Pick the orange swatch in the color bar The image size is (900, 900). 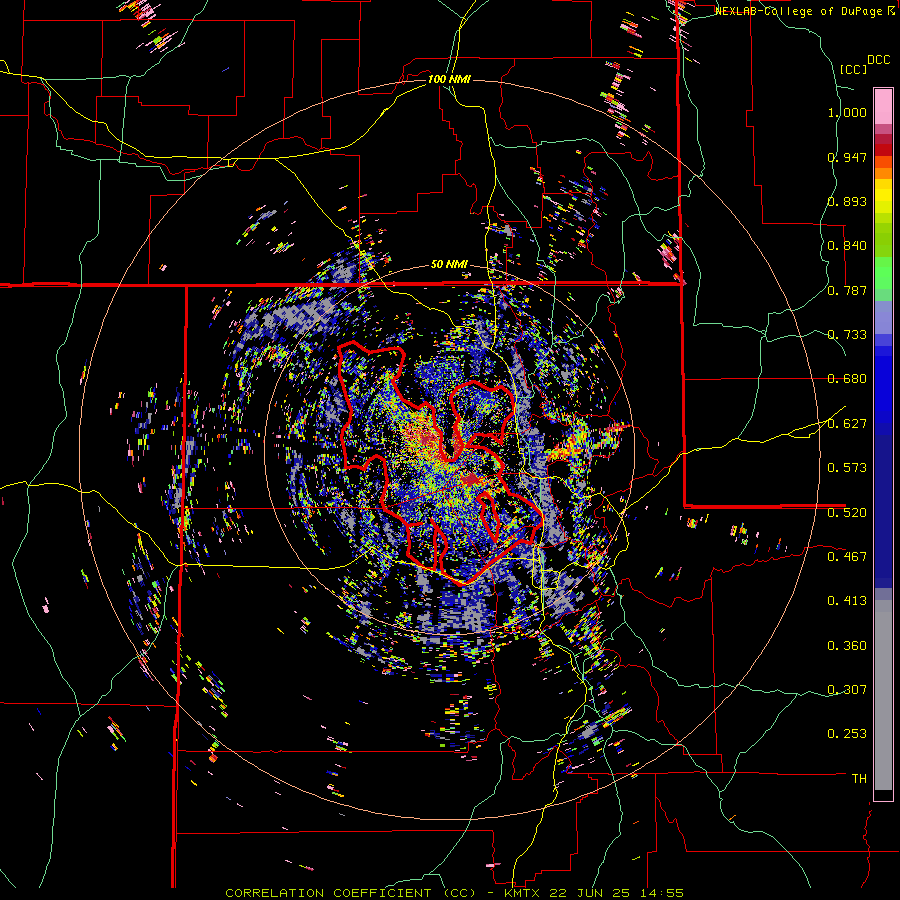tap(883, 173)
